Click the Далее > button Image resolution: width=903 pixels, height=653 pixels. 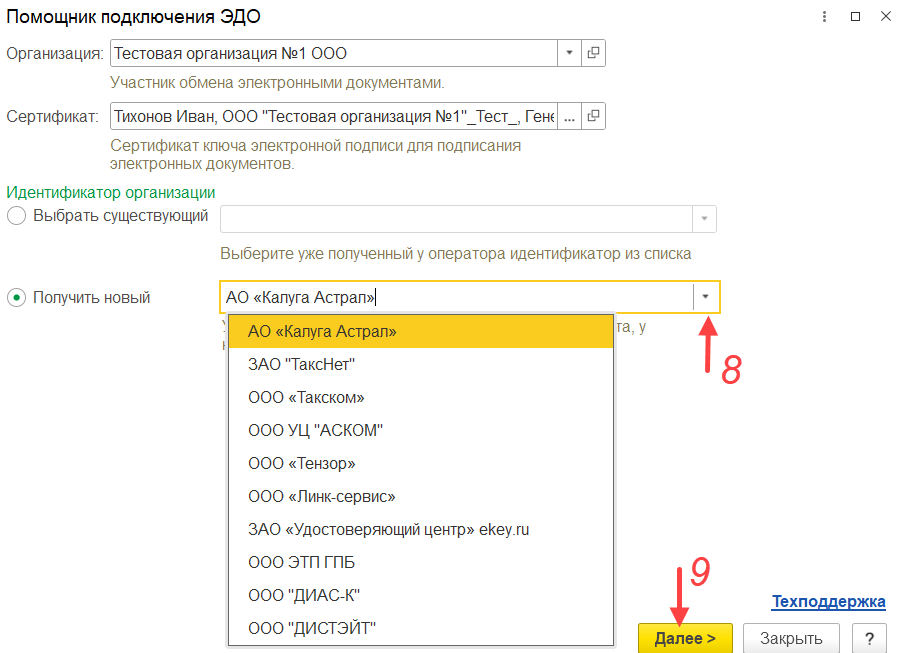pyautogui.click(x=685, y=638)
